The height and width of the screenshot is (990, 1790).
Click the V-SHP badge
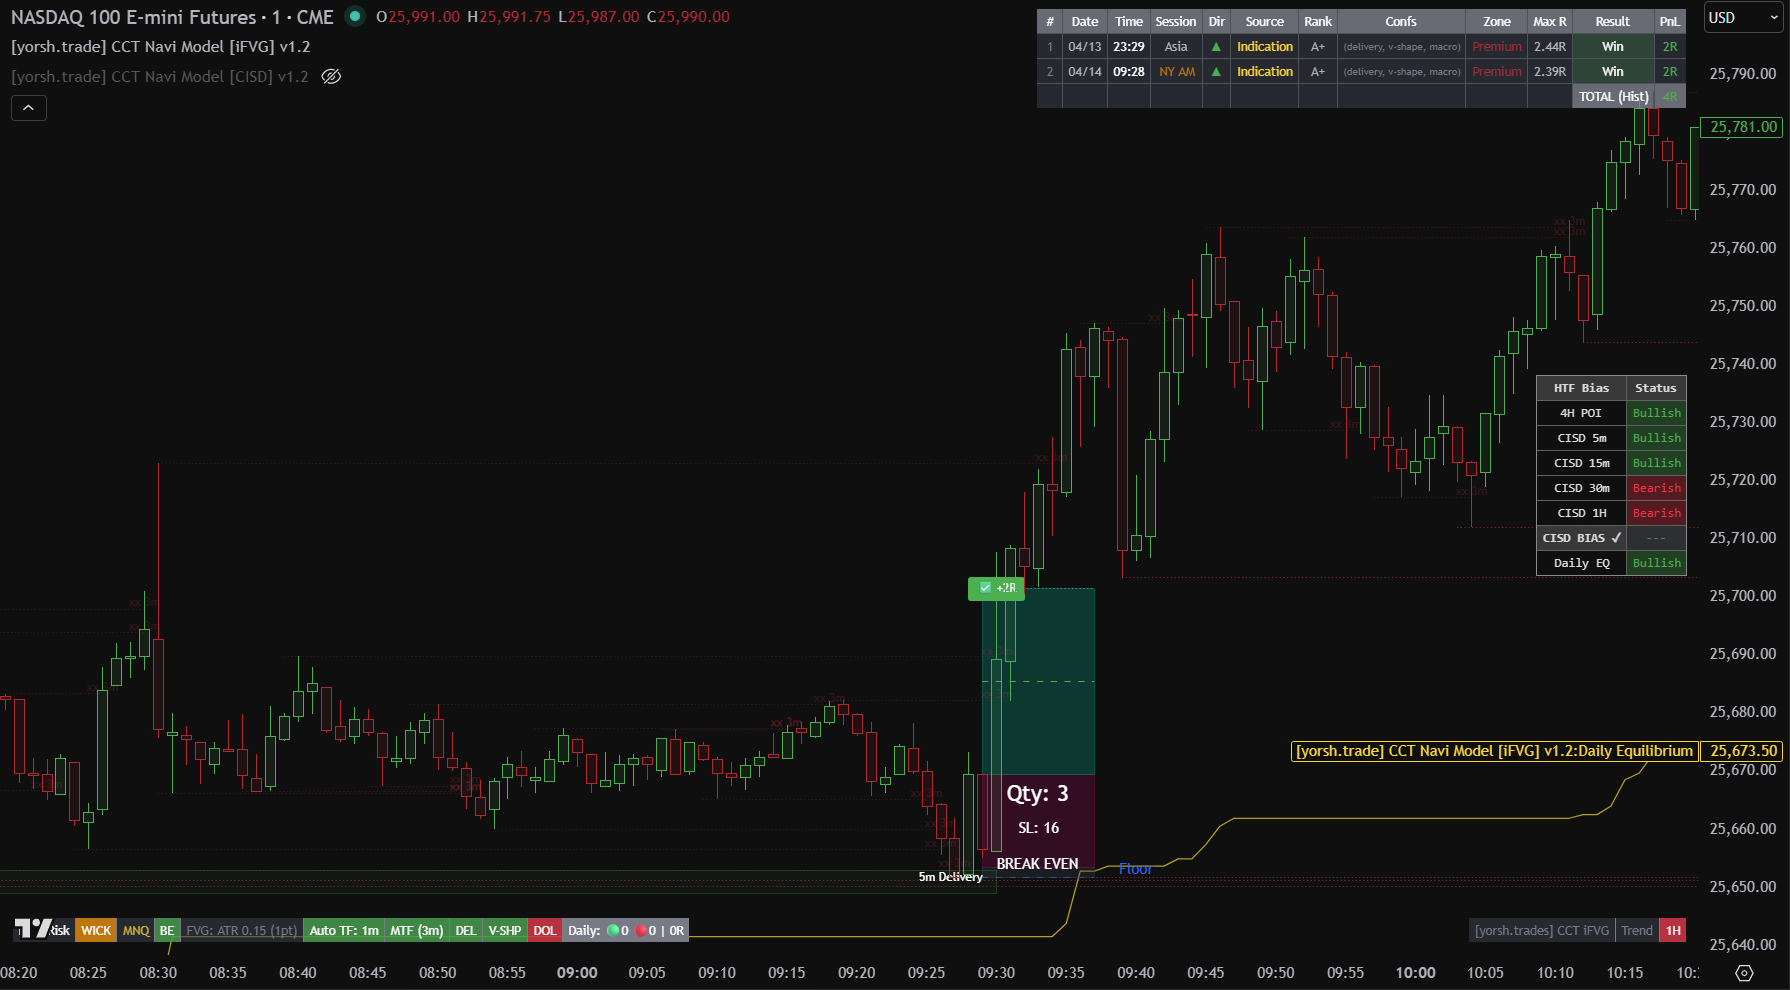point(504,930)
